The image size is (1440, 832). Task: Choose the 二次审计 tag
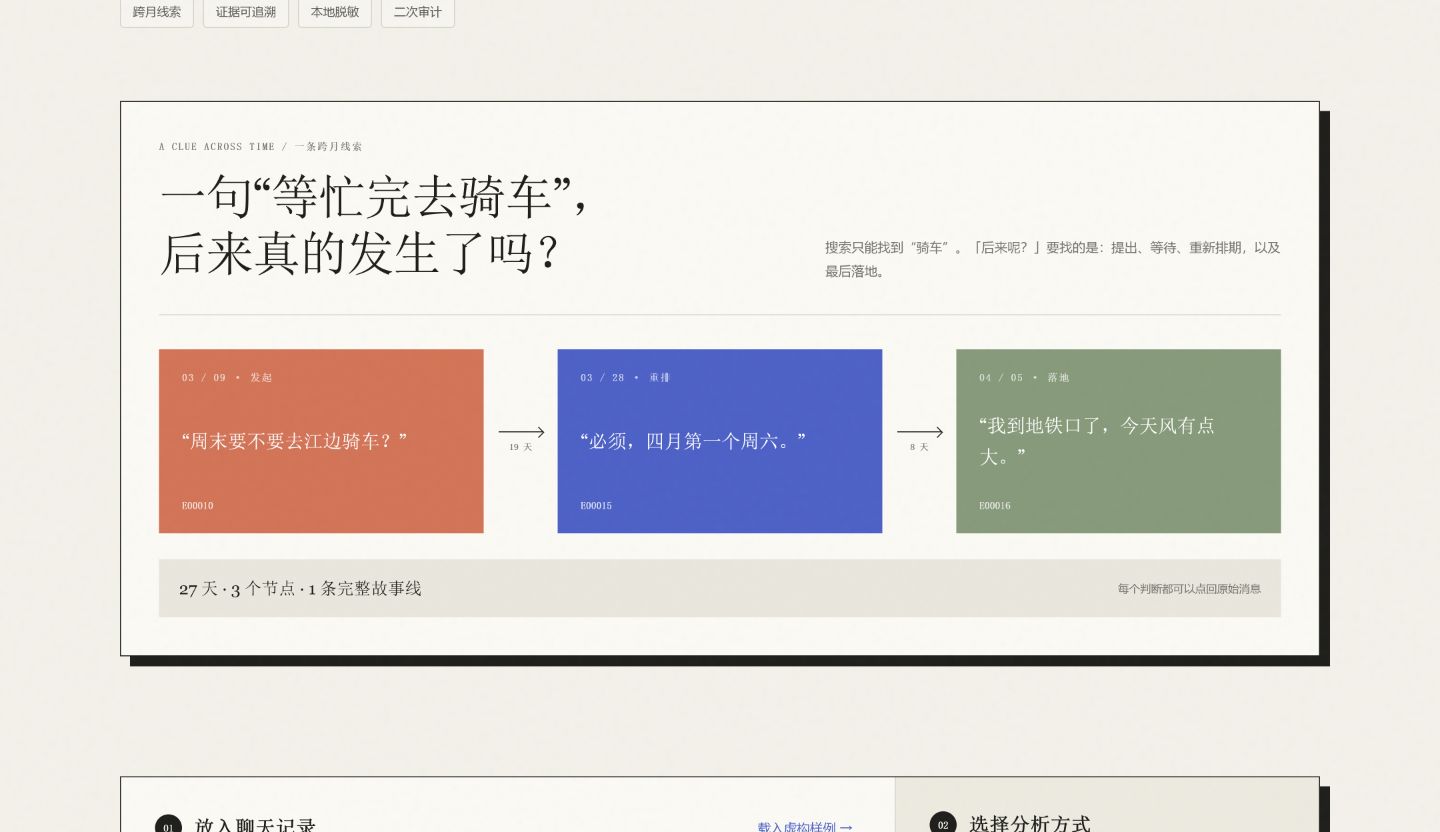(418, 12)
